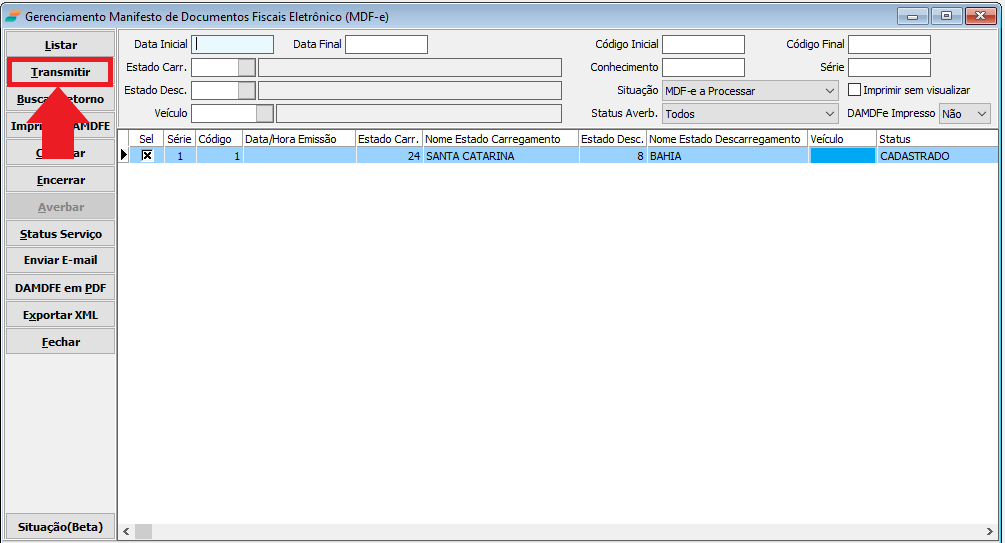Click the Estado Carr. lookup button
Image resolution: width=1005 pixels, height=543 pixels.
click(x=246, y=67)
